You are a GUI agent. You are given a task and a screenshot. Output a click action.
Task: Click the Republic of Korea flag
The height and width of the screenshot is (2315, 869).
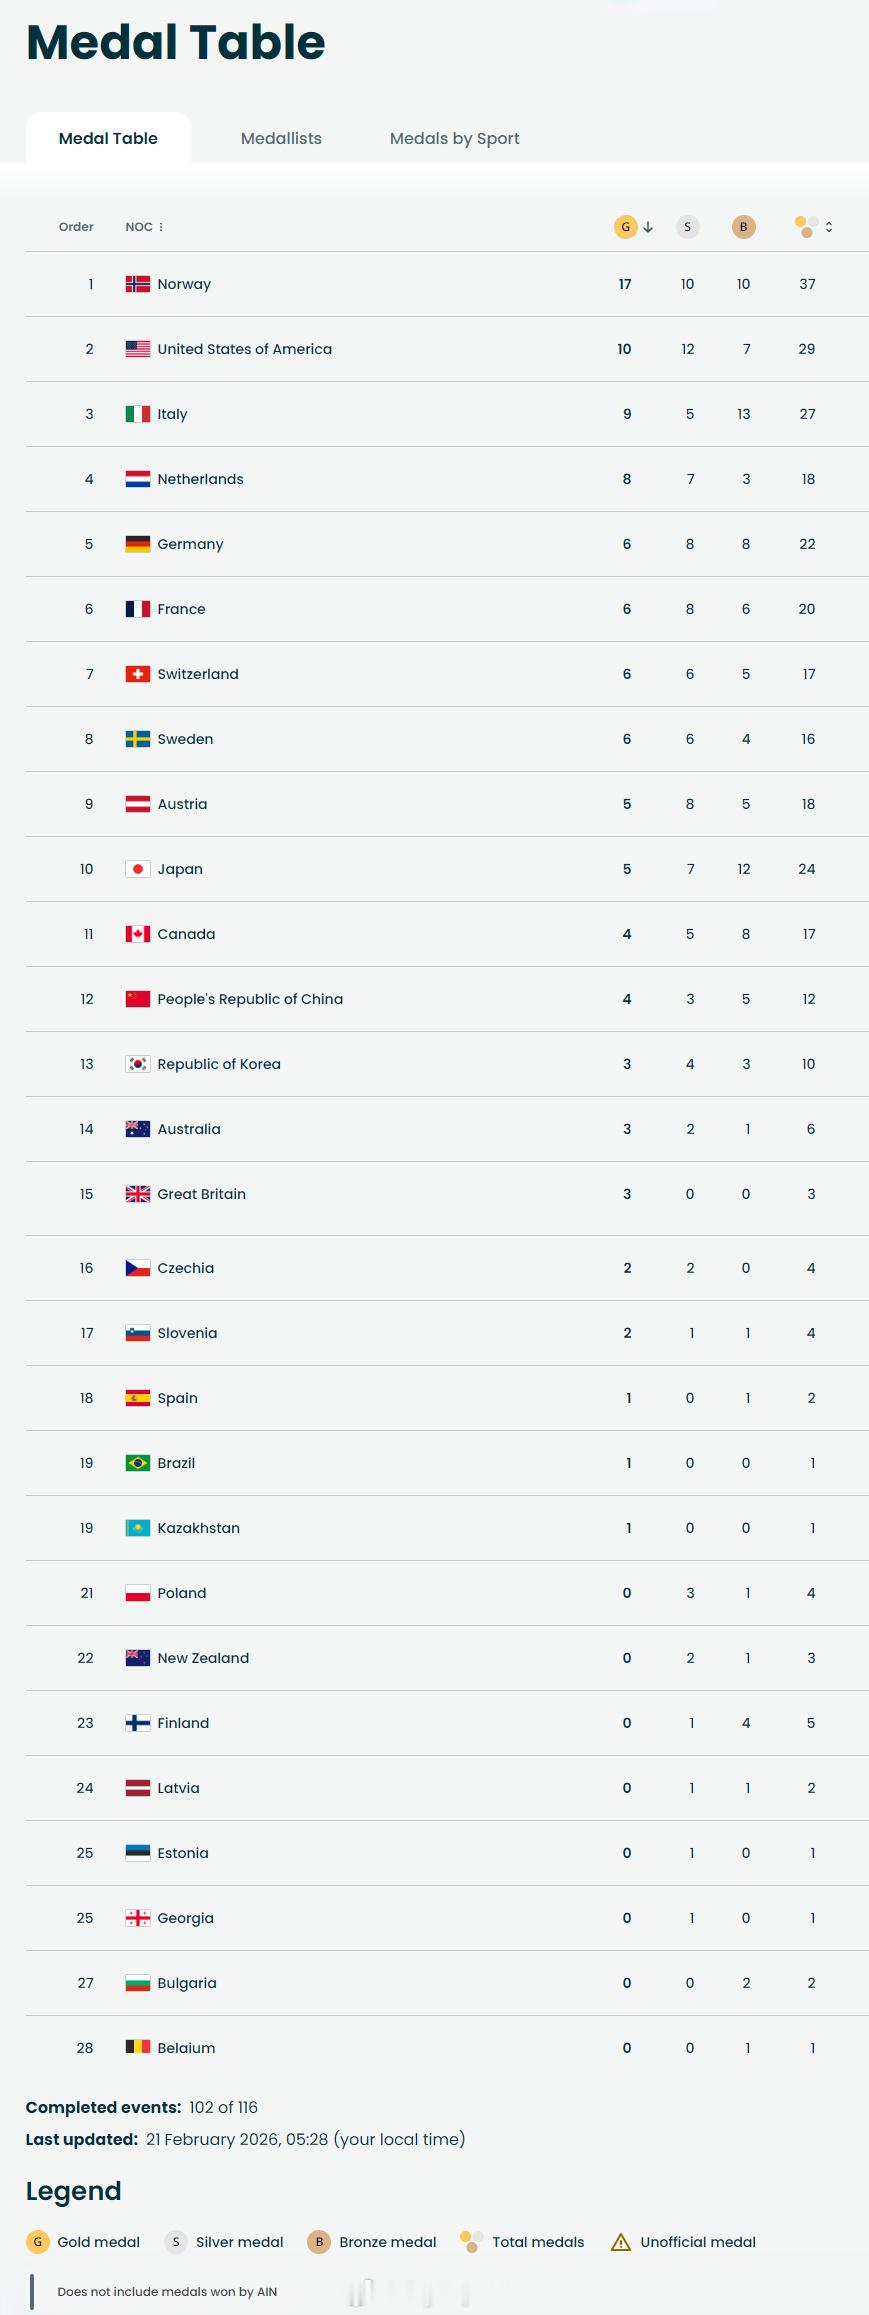pos(138,1064)
